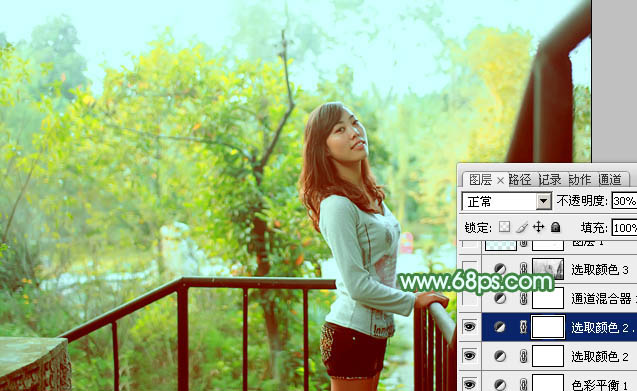Toggle lock all padlock icon
Viewport: 637px width, 391px height.
click(555, 227)
